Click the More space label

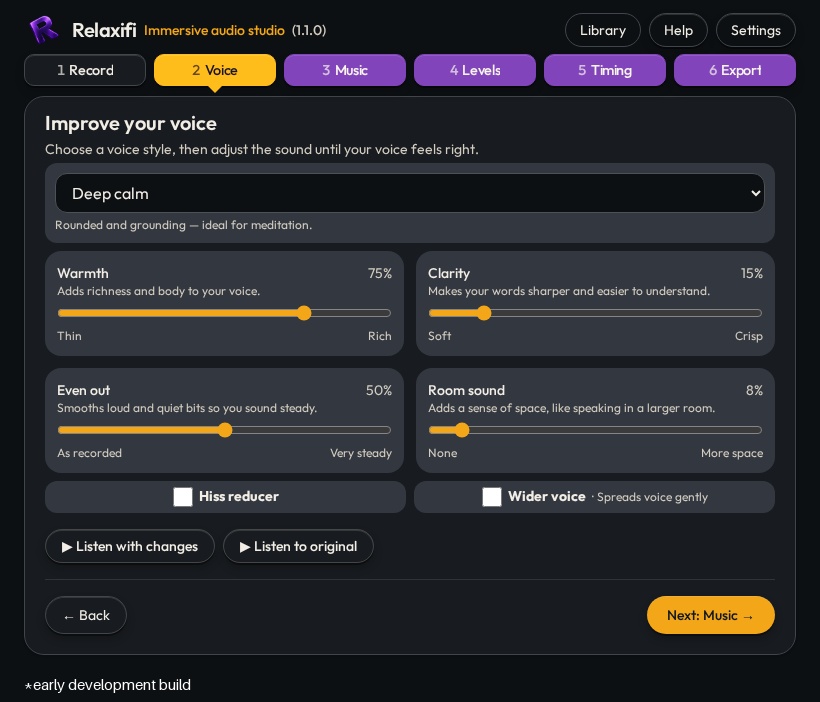[x=732, y=453]
